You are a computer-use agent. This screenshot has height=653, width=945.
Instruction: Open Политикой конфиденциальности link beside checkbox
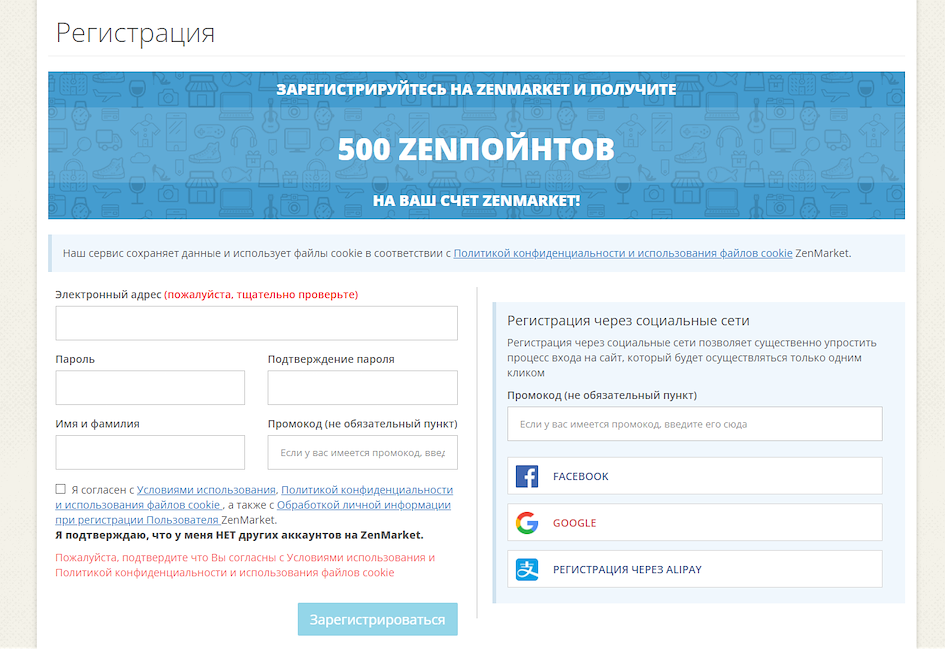pos(367,490)
